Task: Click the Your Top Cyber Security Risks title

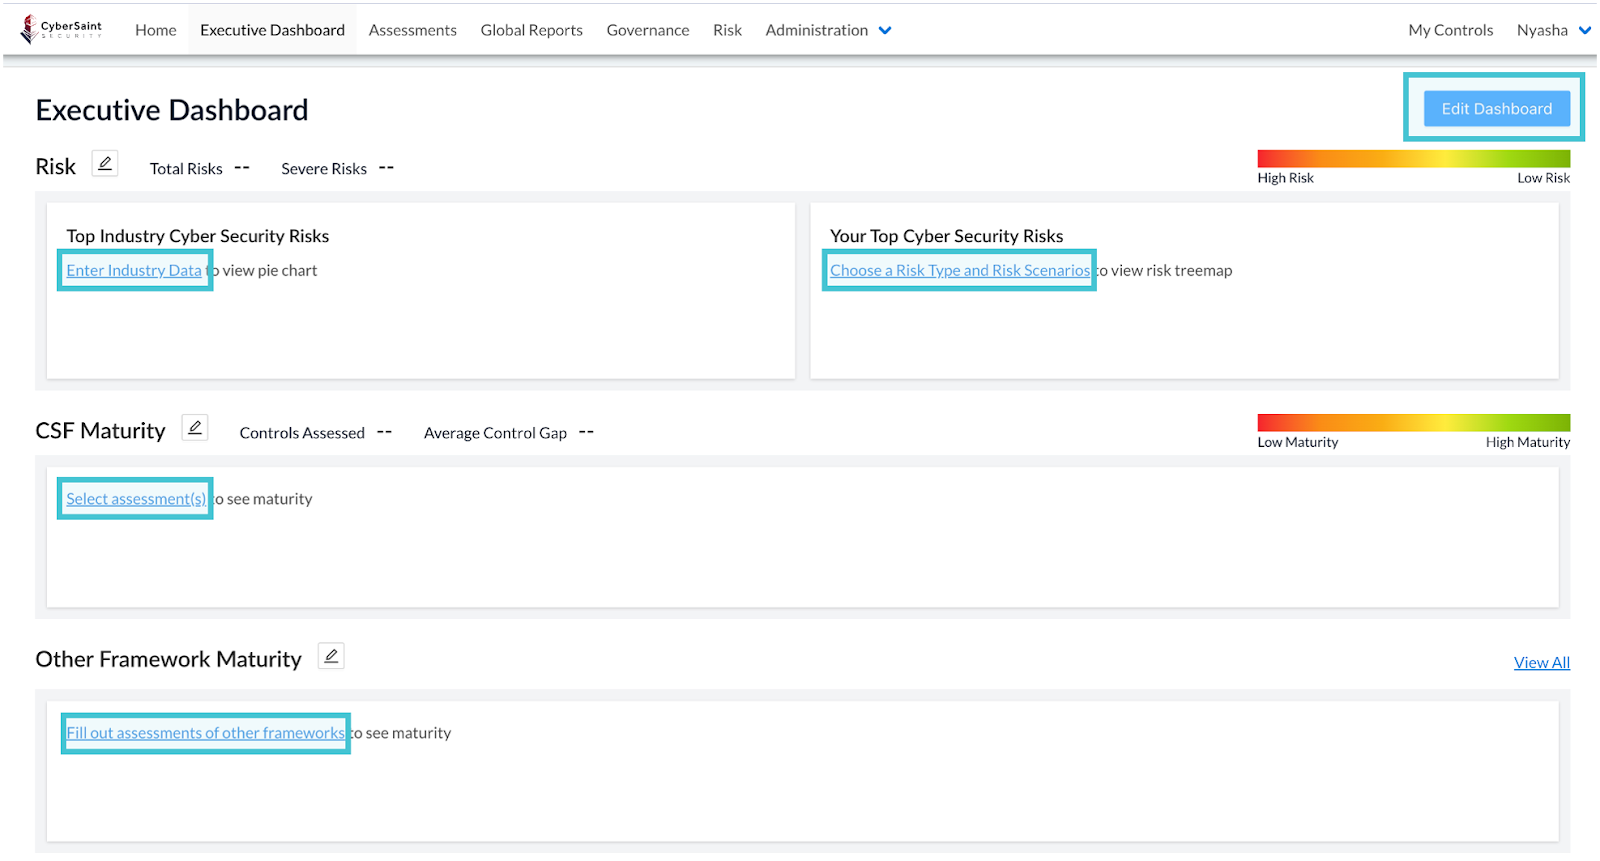Action: pos(947,236)
